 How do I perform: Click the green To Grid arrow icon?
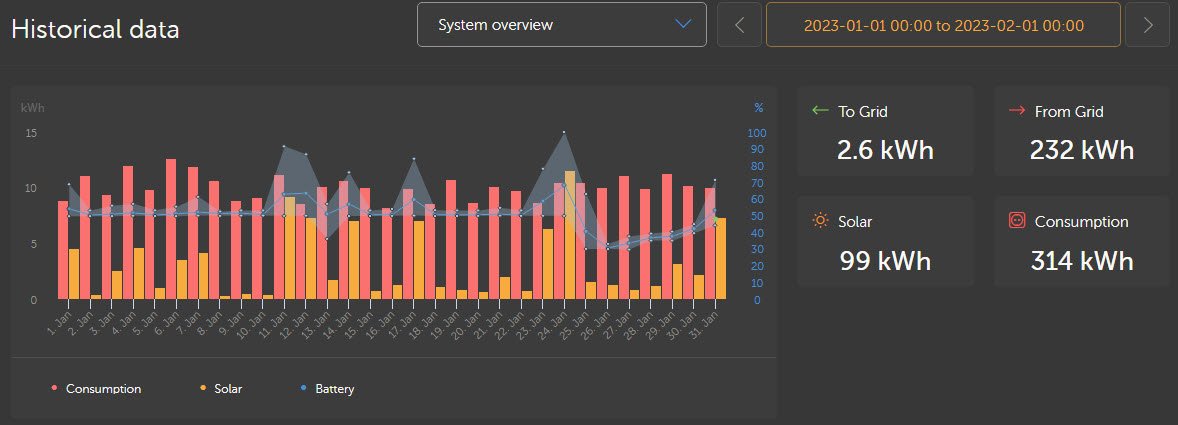pos(821,111)
